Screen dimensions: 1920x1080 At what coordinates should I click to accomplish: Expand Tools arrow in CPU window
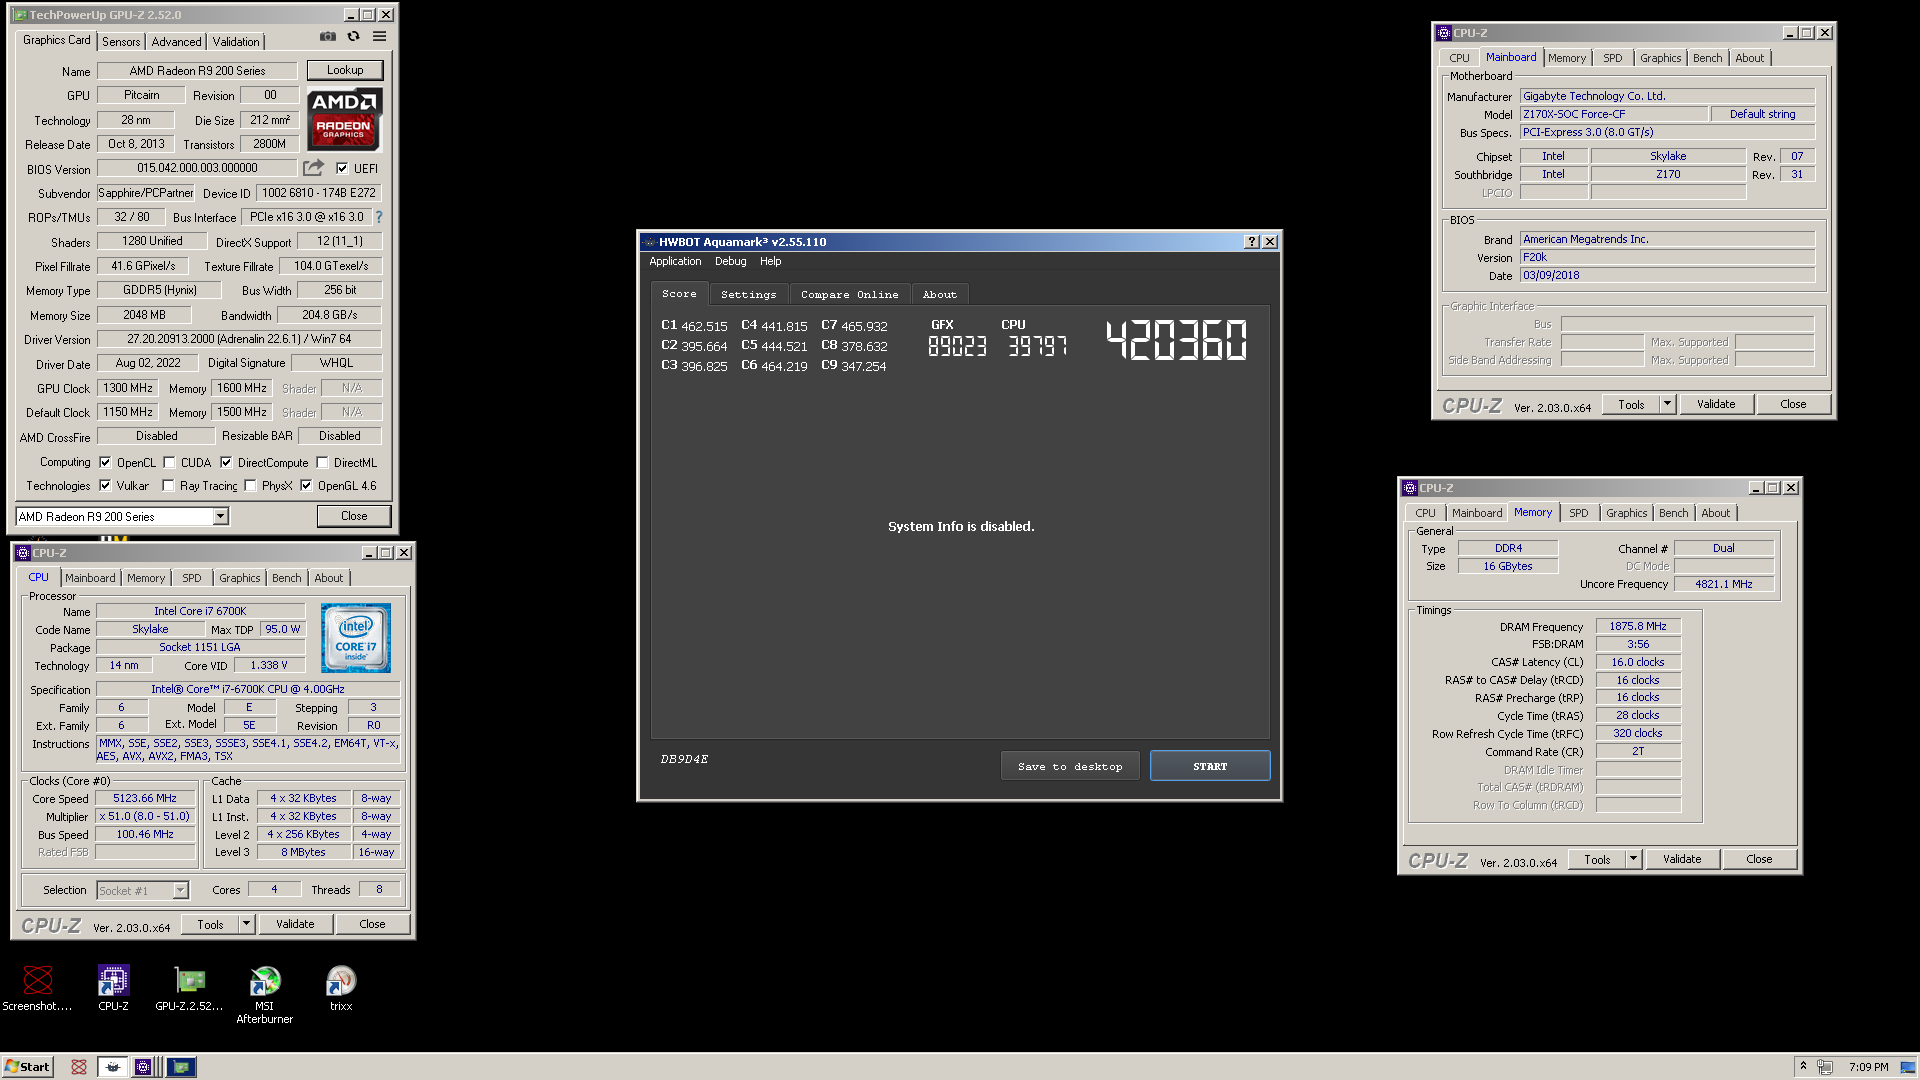[247, 924]
